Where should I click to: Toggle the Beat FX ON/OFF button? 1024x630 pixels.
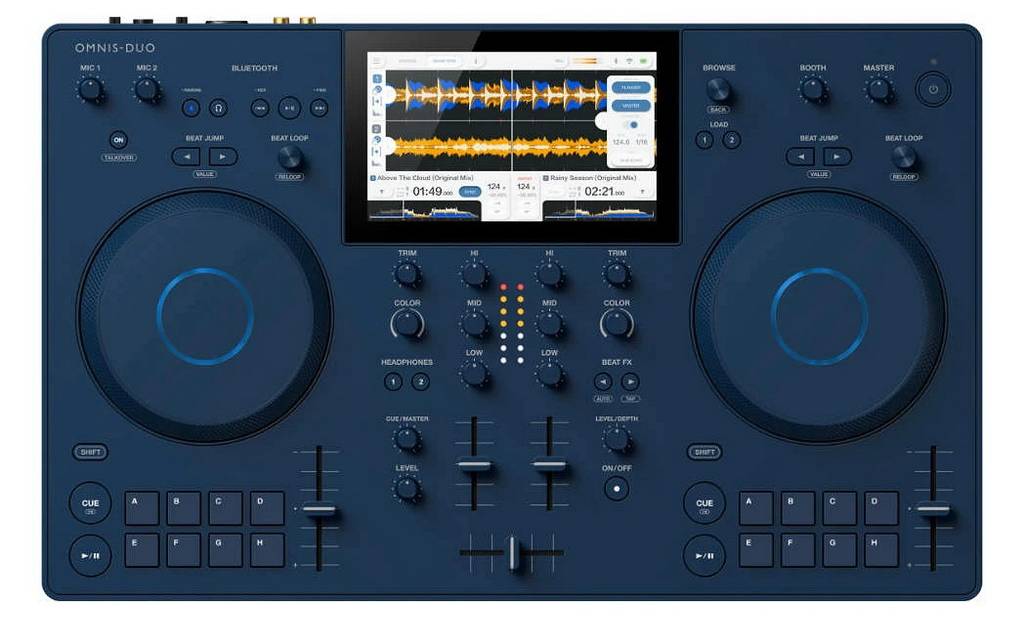point(617,489)
